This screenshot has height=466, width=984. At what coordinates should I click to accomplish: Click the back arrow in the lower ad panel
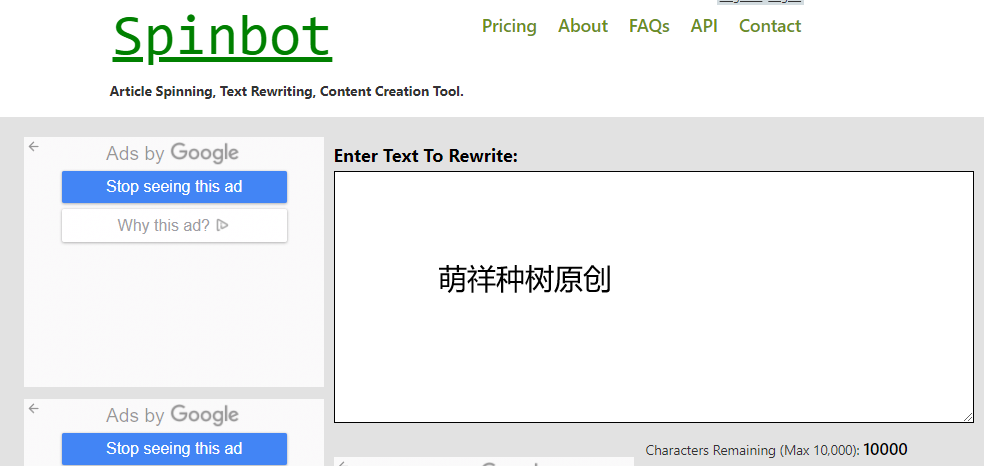tap(34, 408)
